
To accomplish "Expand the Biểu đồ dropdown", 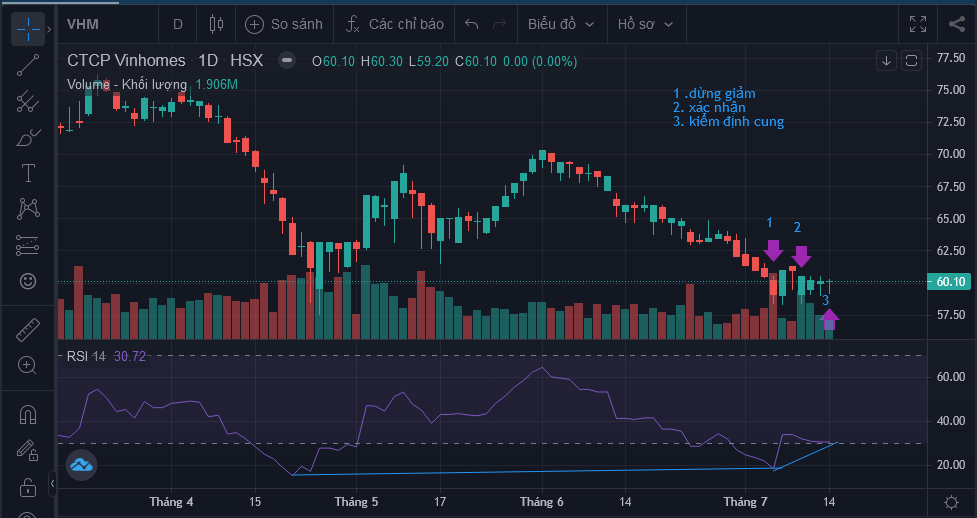I will tap(560, 23).
